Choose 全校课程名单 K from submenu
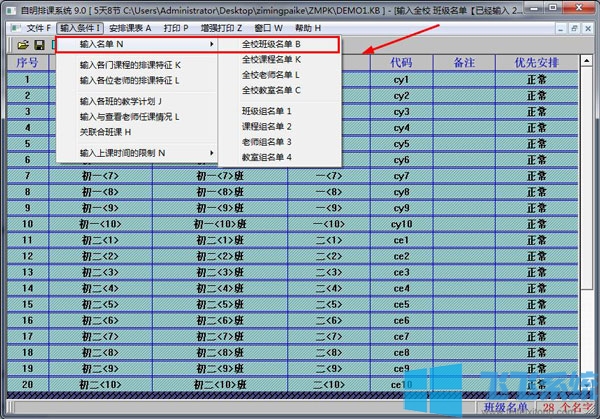Viewport: 600px width, 419px height. tap(279, 60)
